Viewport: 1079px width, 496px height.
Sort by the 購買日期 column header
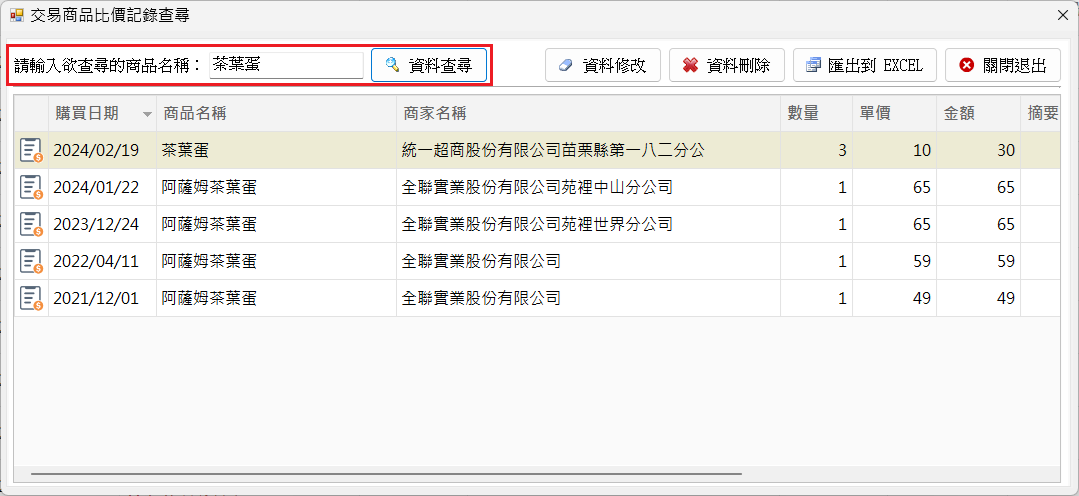(103, 114)
